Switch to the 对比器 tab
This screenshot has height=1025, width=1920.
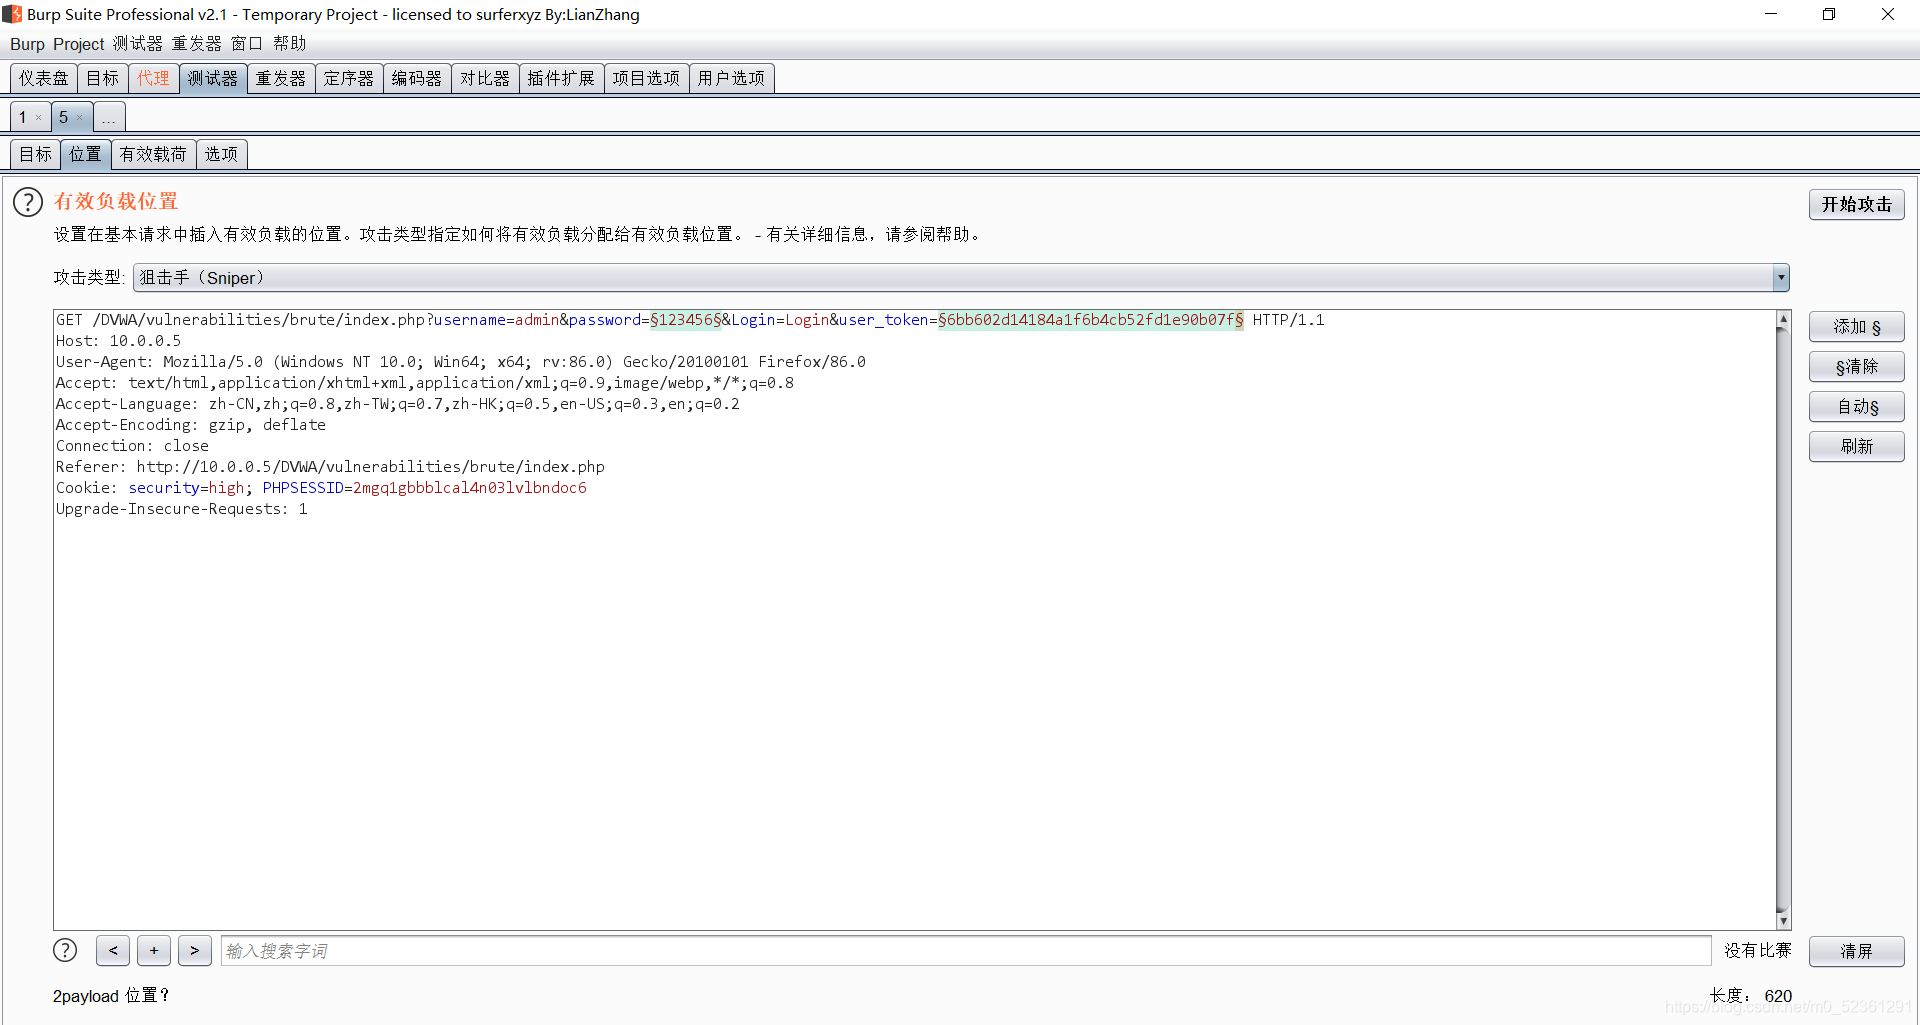click(485, 78)
